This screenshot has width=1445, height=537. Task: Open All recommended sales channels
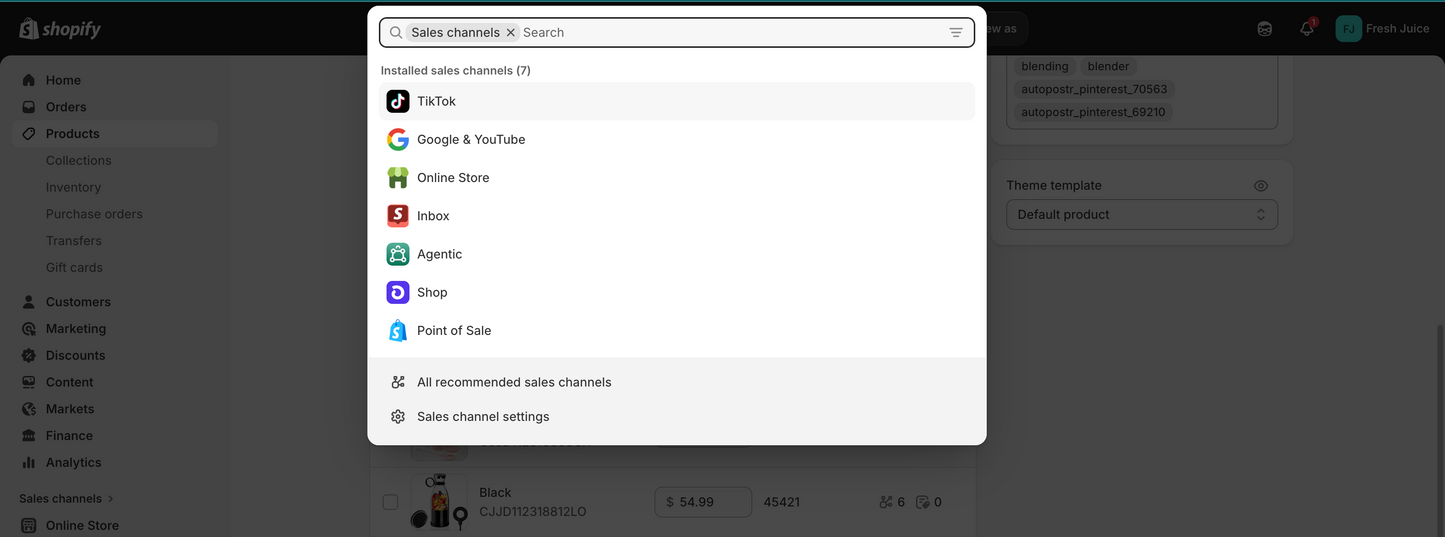pos(676,382)
